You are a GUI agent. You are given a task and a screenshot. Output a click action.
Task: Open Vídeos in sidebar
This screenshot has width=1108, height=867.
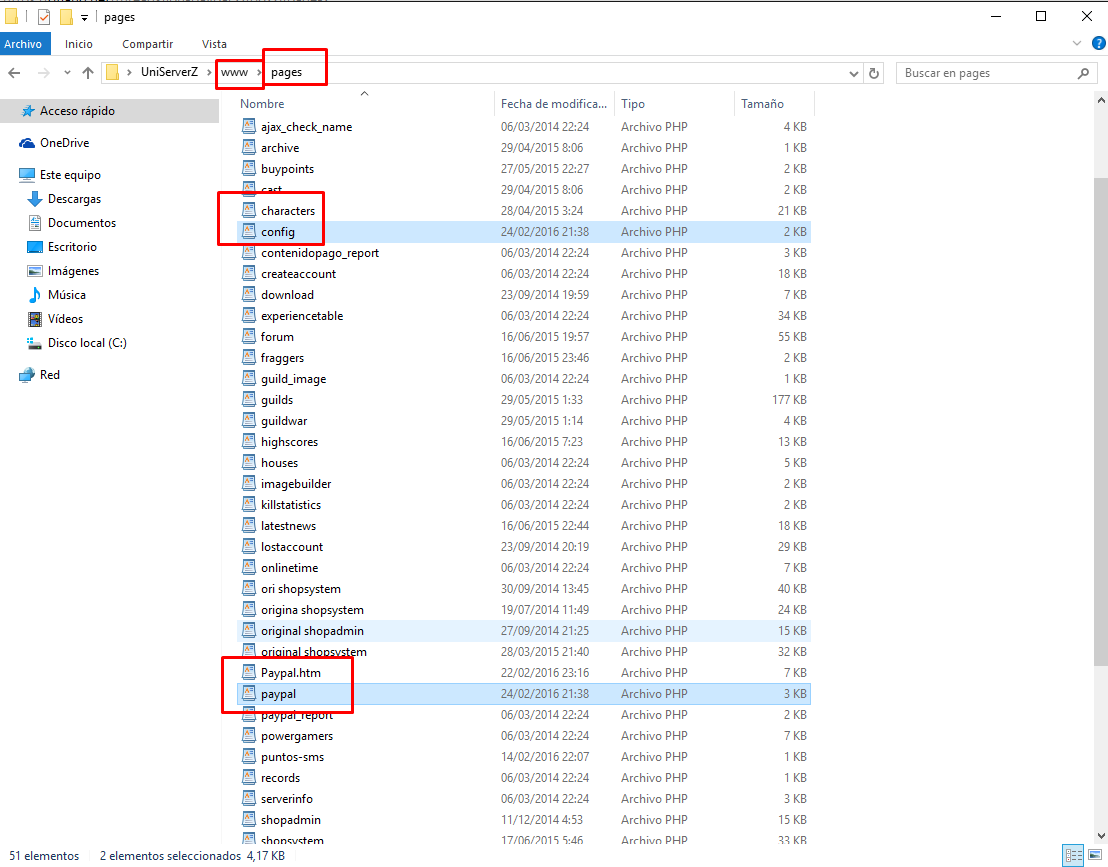pyautogui.click(x=65, y=319)
